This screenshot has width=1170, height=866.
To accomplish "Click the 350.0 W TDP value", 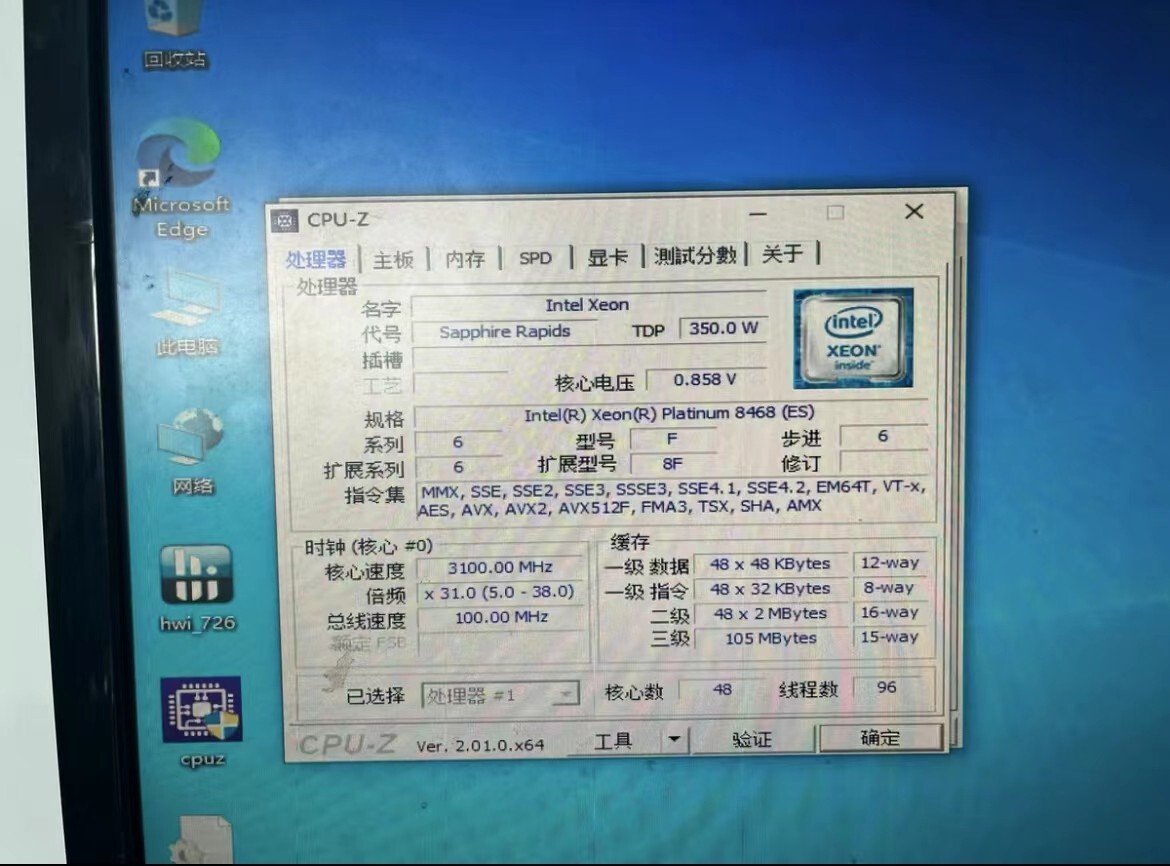I will (x=723, y=328).
